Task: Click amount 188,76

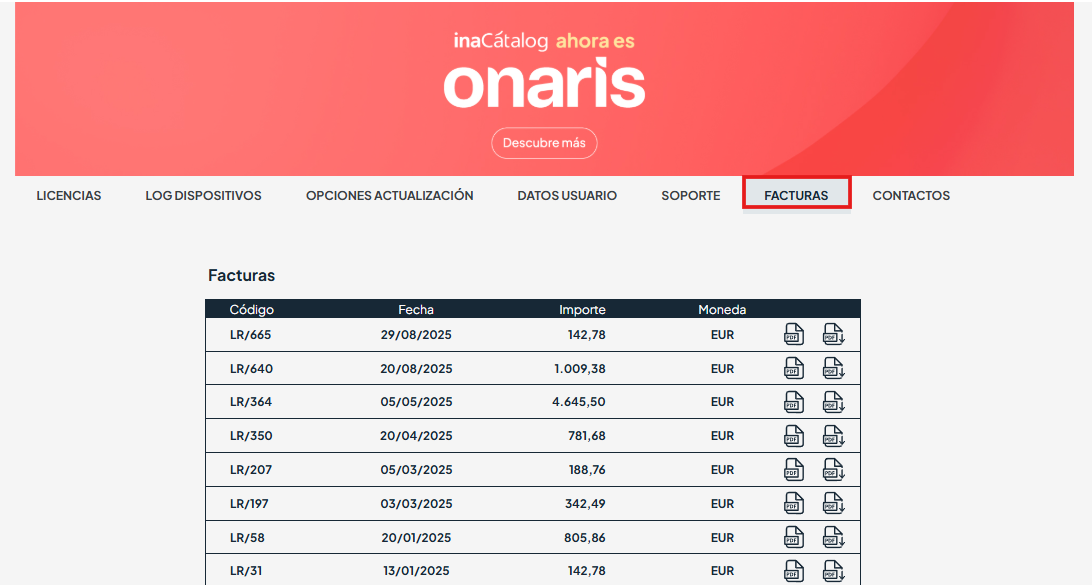Action: point(587,469)
